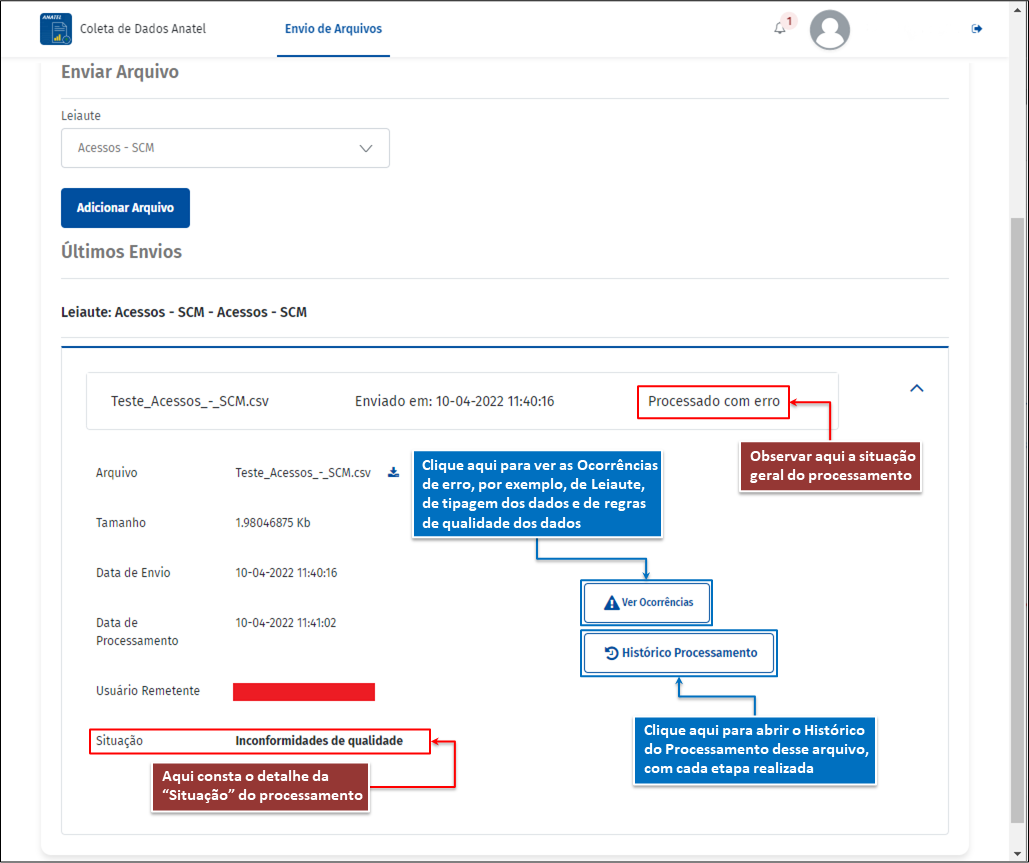1029x863 pixels.
Task: Click the warning triangle icon in Ver Ocorrências
Action: 612,603
